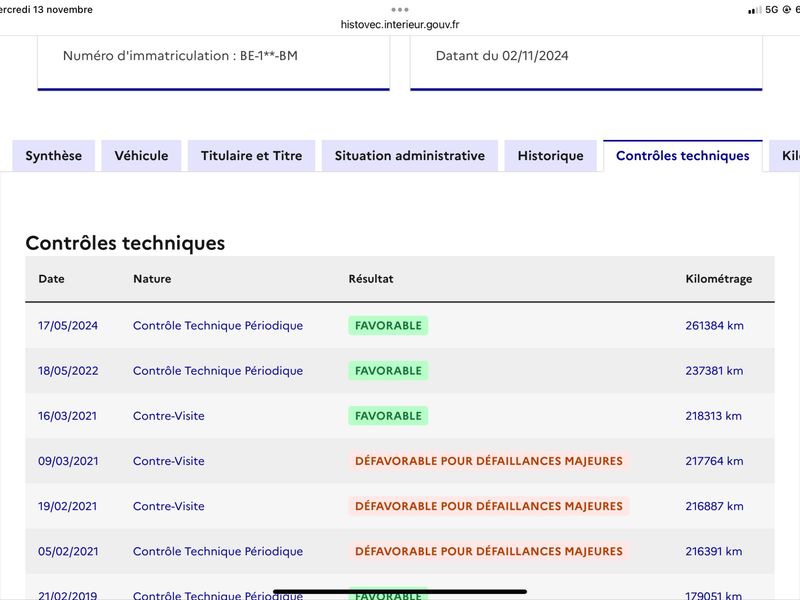Select the date 09/03/2021
Viewport: 800px width, 600px height.
click(x=68, y=461)
